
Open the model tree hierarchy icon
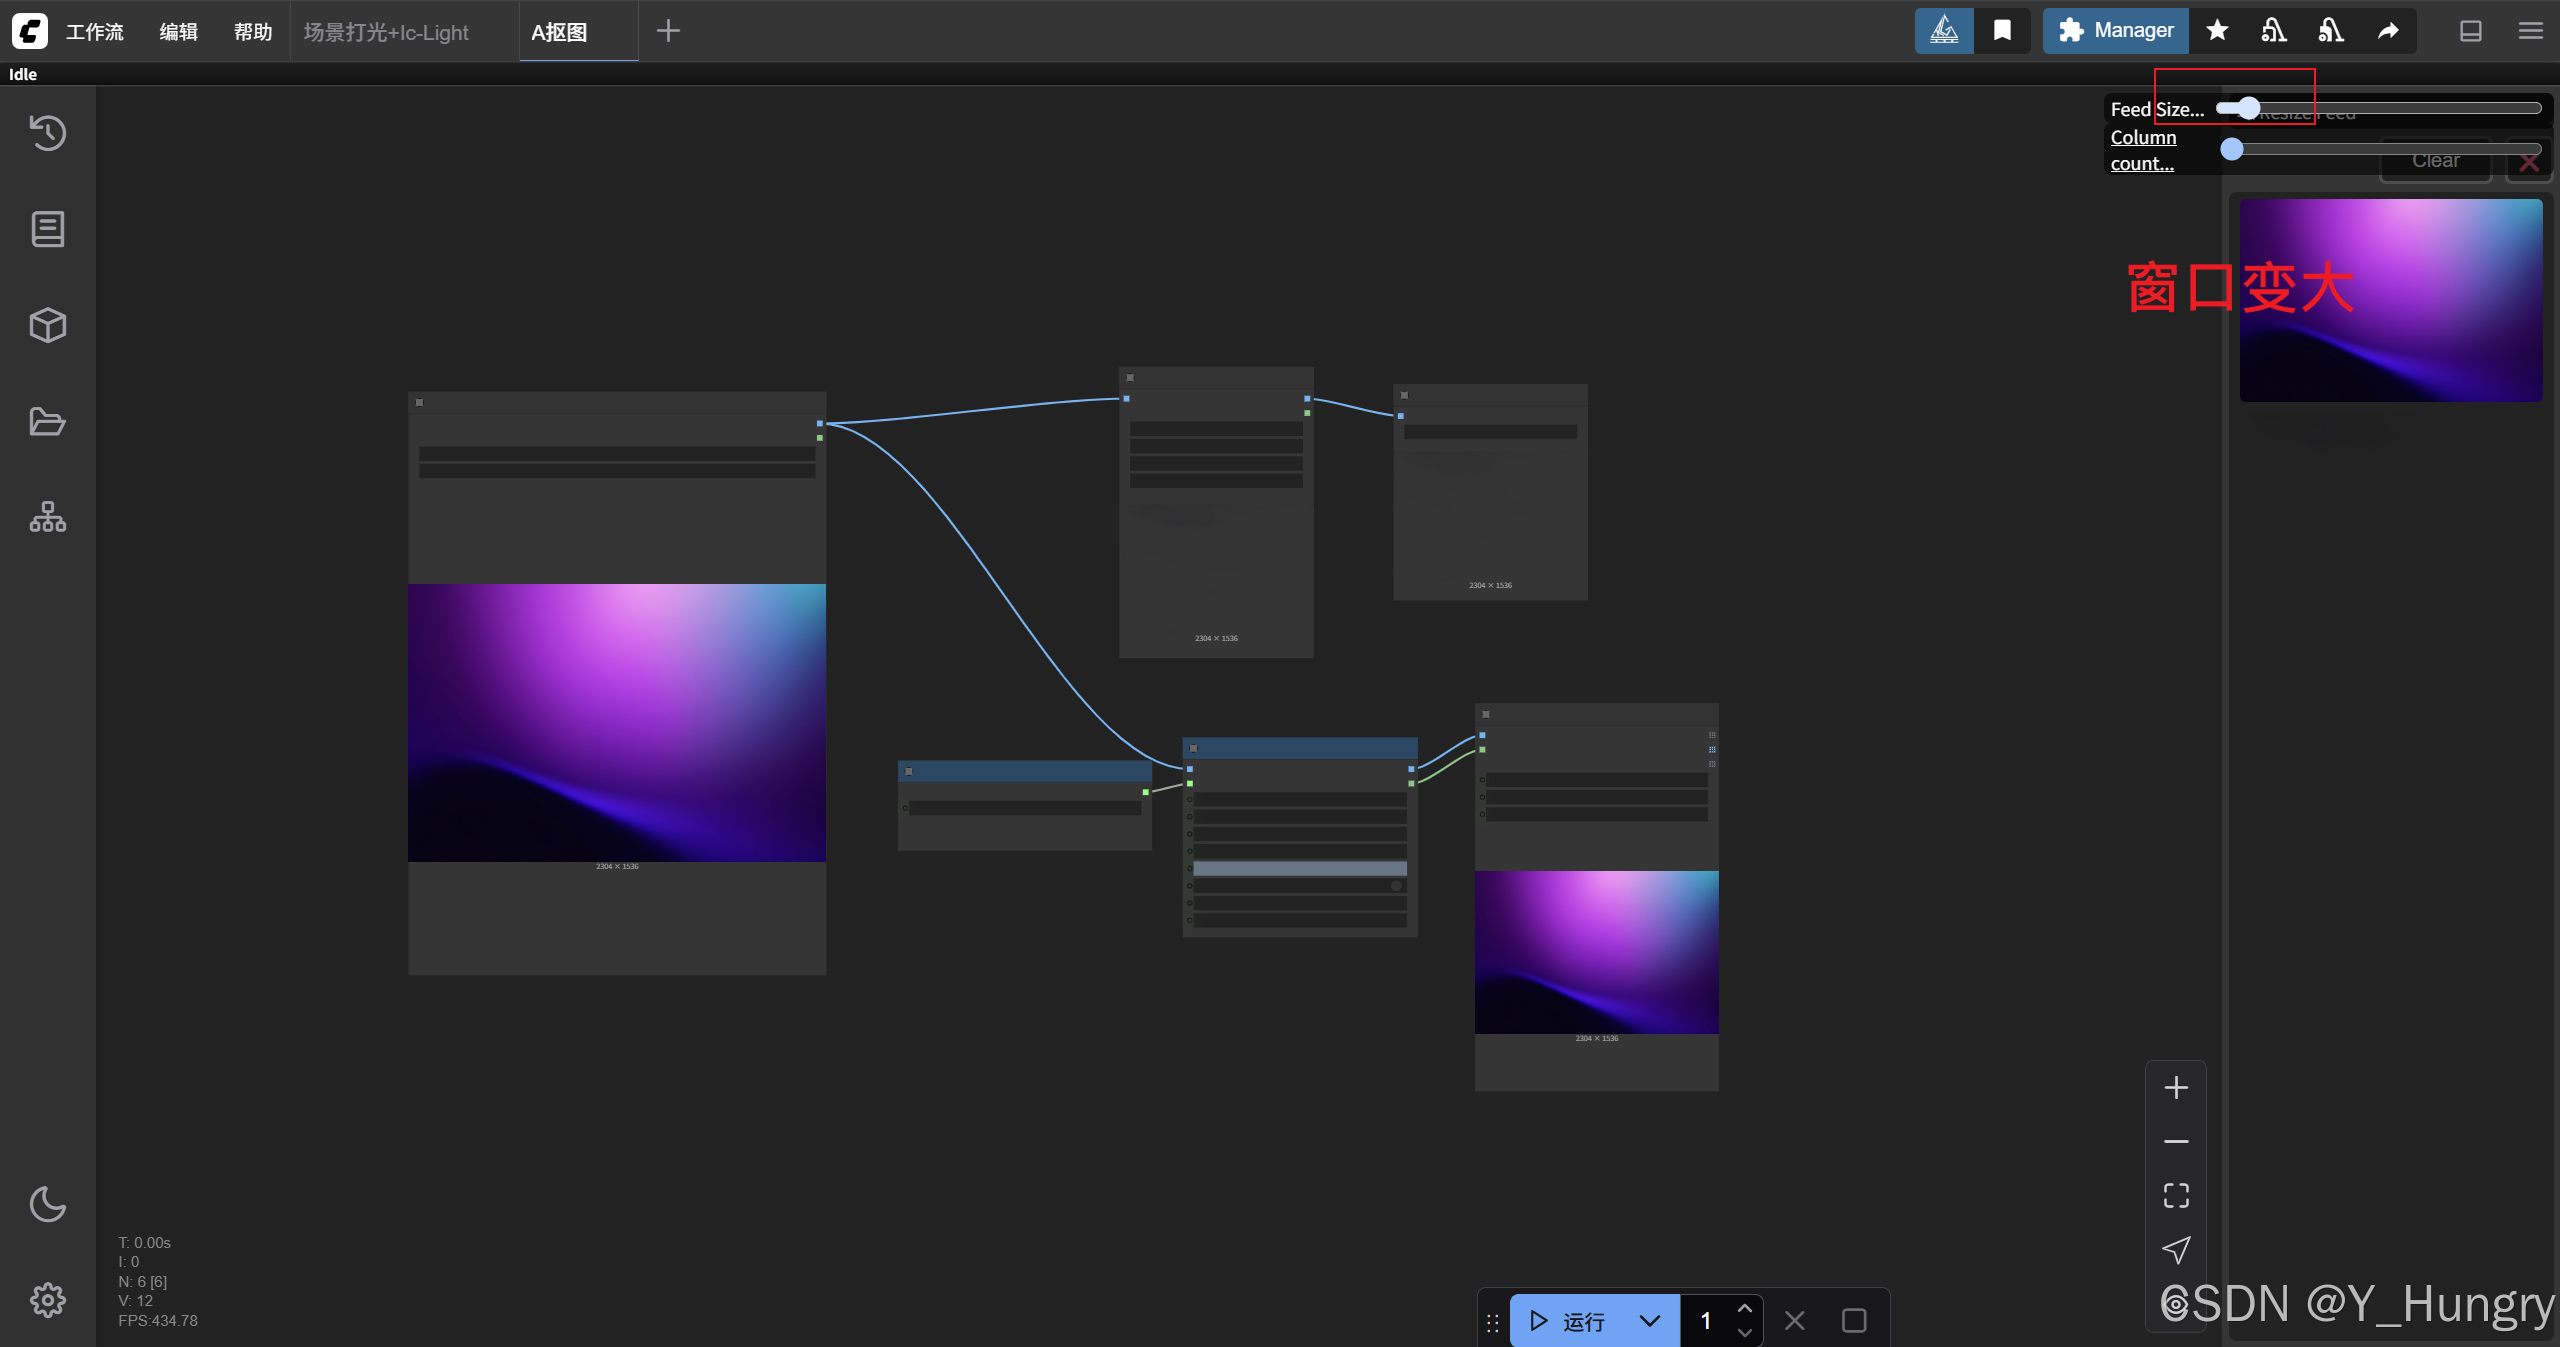(x=47, y=517)
